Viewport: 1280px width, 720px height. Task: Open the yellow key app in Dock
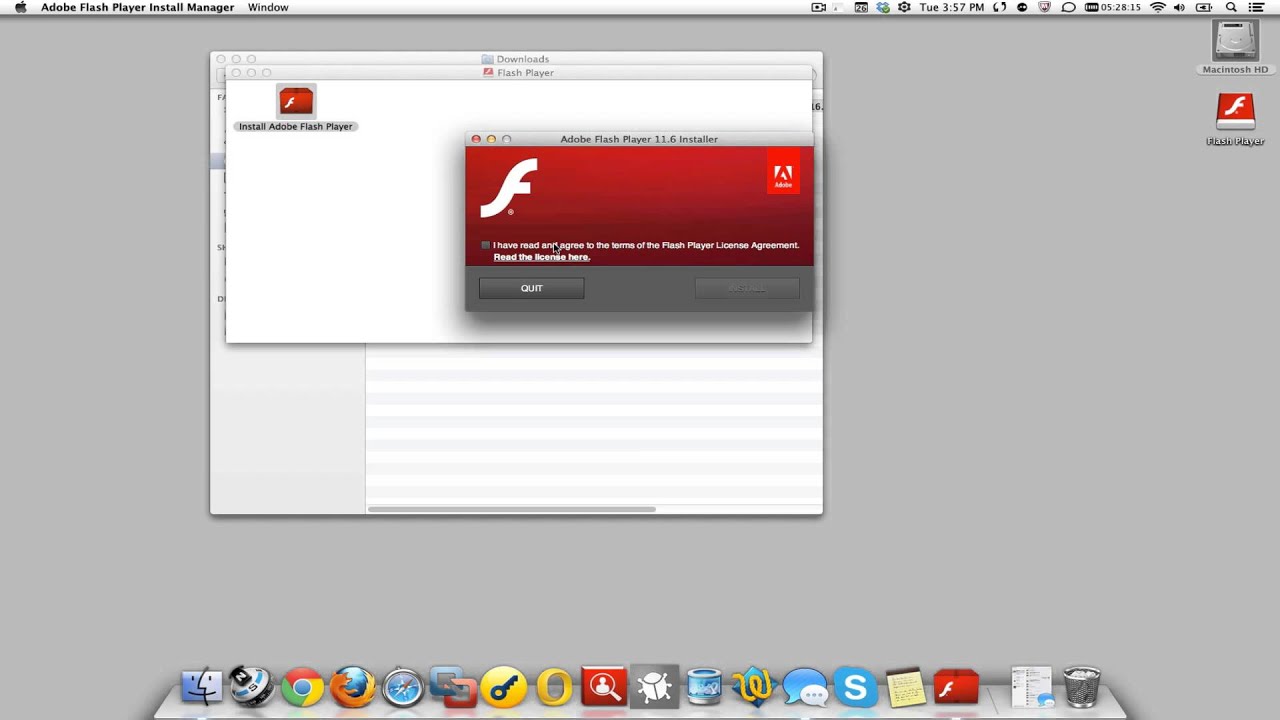503,687
